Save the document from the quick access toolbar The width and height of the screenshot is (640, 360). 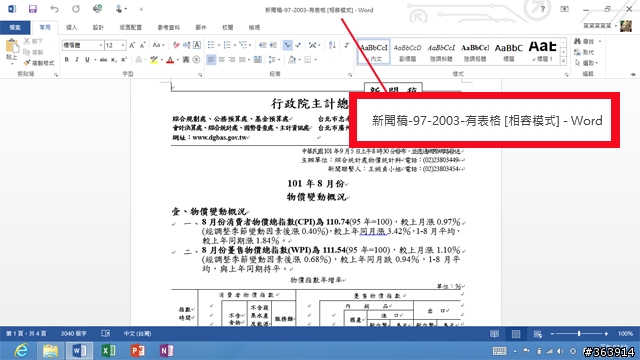coord(33,9)
